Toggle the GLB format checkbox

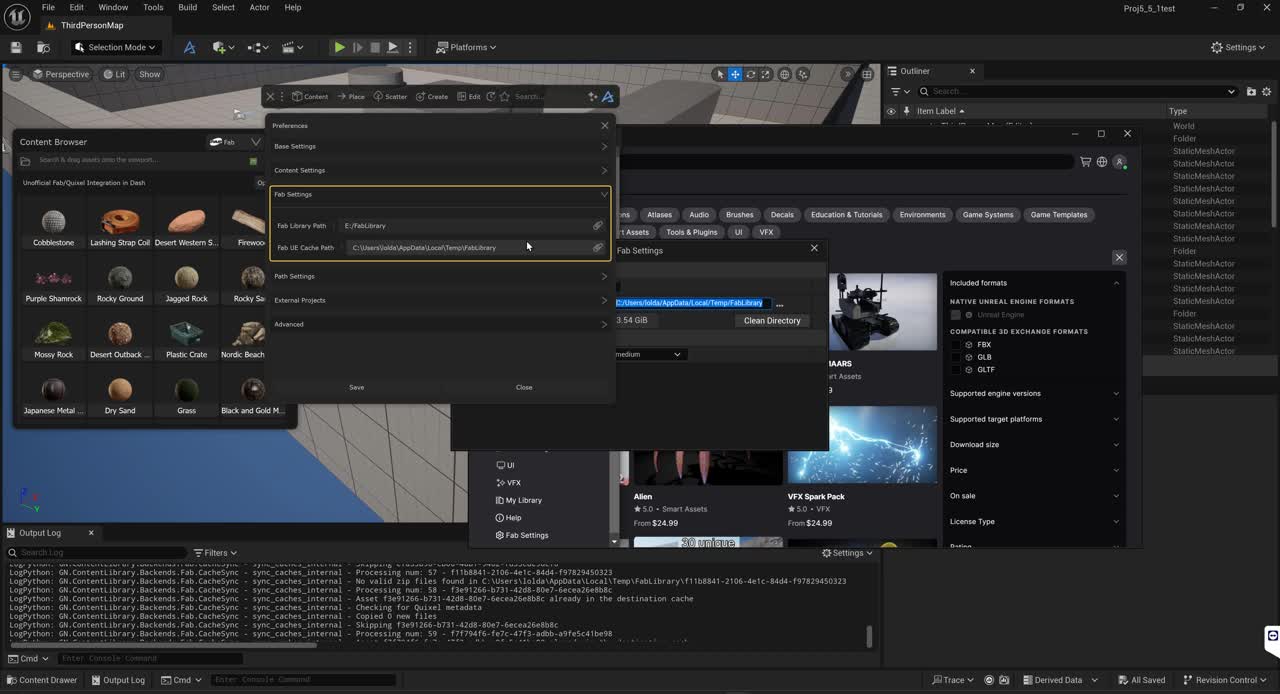956,357
